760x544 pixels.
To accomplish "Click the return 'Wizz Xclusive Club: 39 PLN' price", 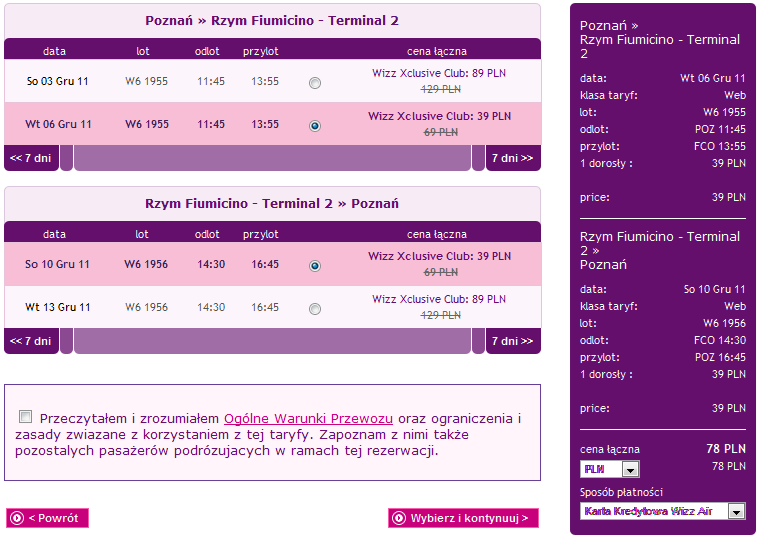I will click(439, 256).
